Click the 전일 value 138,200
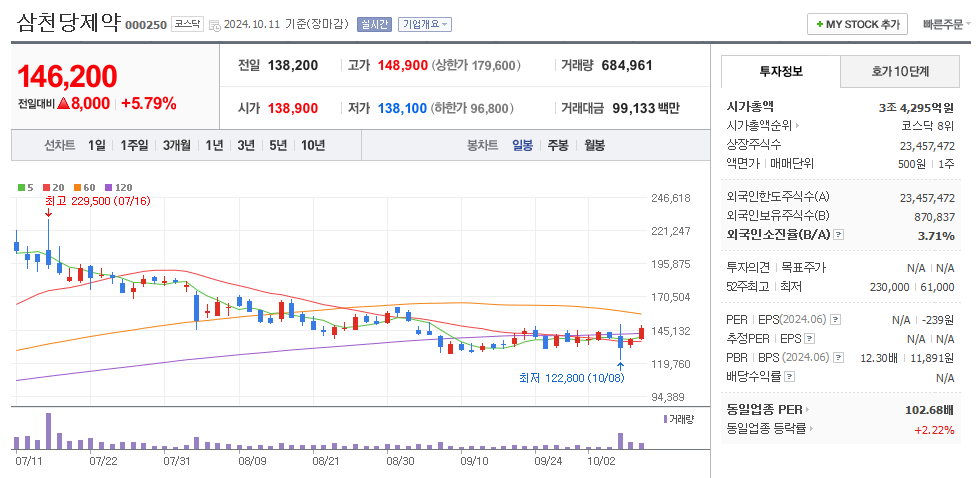 point(293,65)
